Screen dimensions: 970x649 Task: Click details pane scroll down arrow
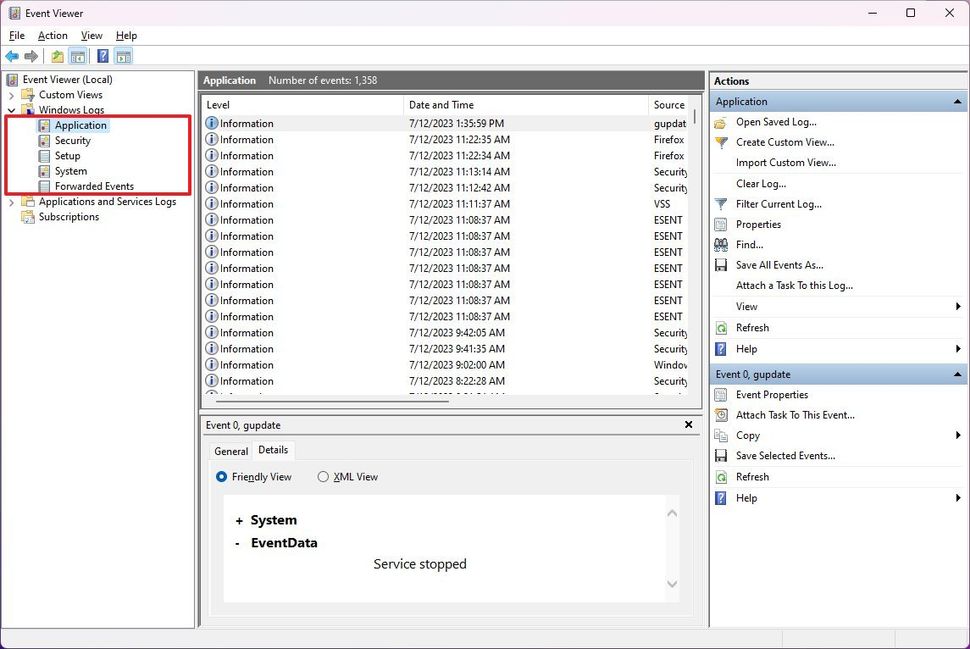(672, 585)
